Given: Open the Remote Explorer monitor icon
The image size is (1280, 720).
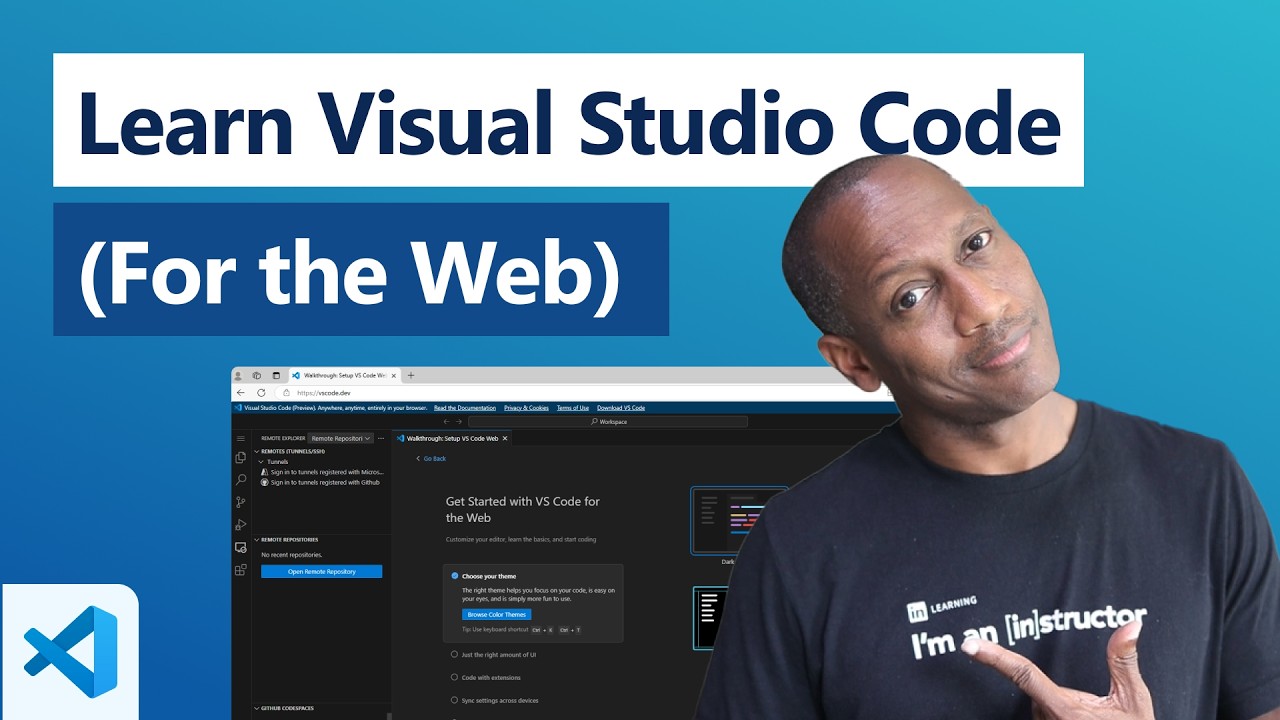Looking at the screenshot, I should click(x=240, y=547).
